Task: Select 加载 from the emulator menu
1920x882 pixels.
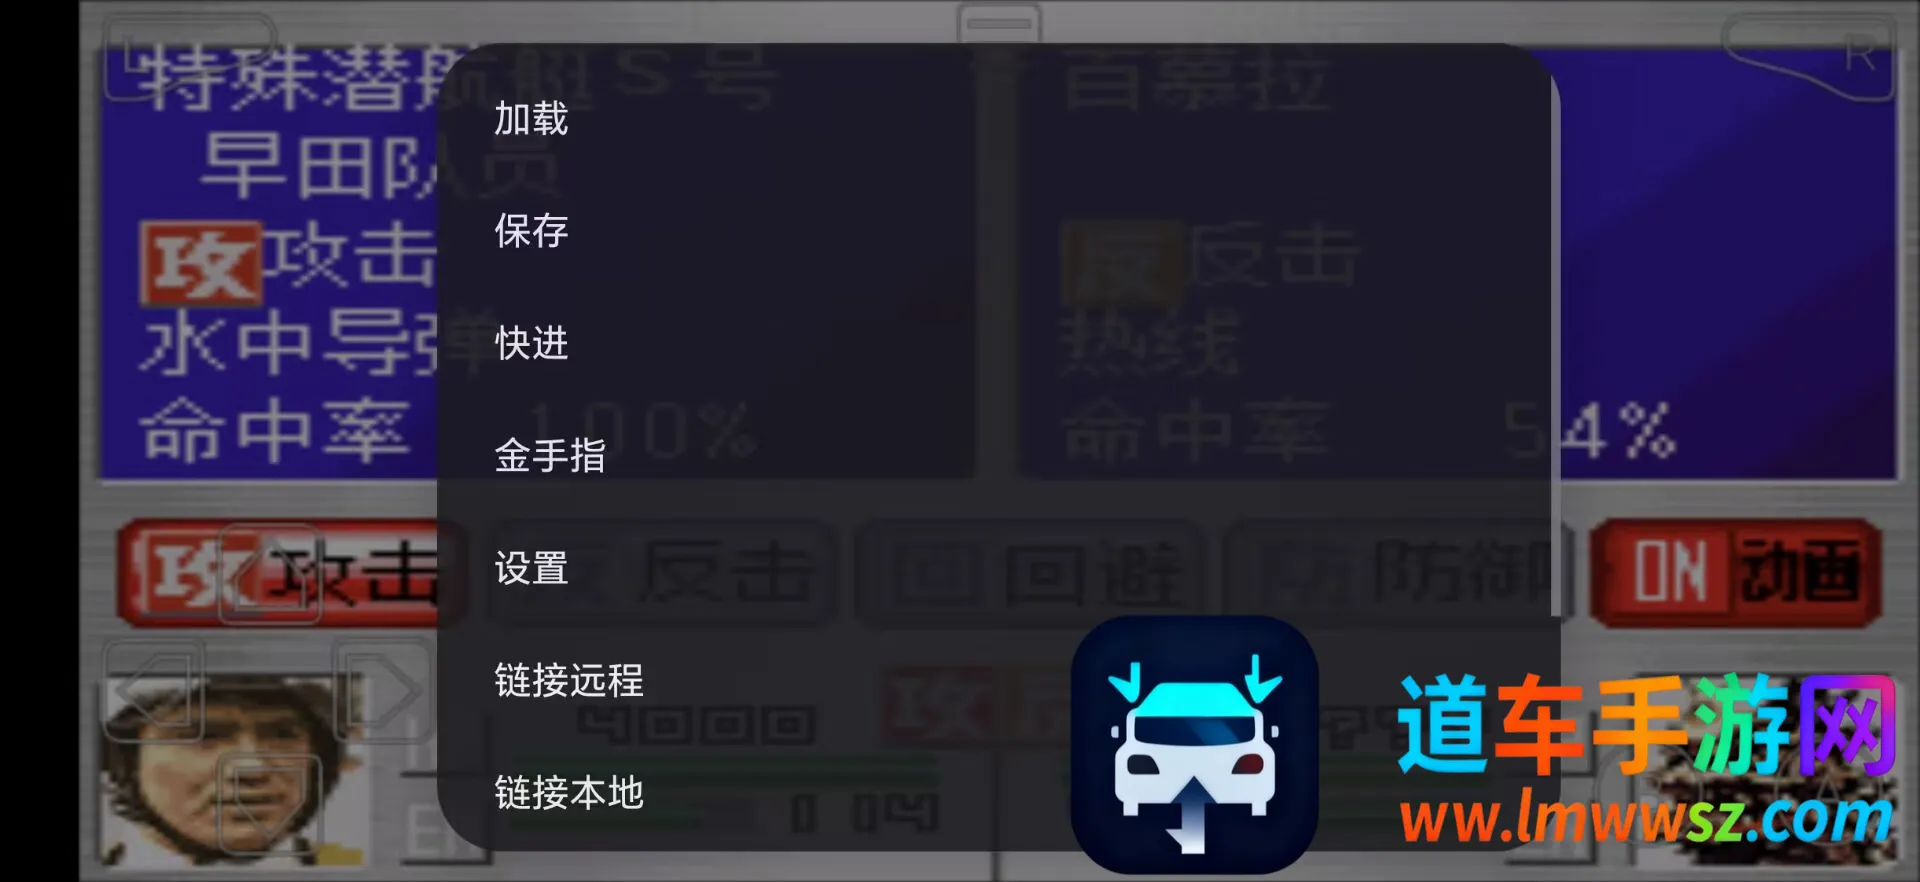Action: point(531,119)
